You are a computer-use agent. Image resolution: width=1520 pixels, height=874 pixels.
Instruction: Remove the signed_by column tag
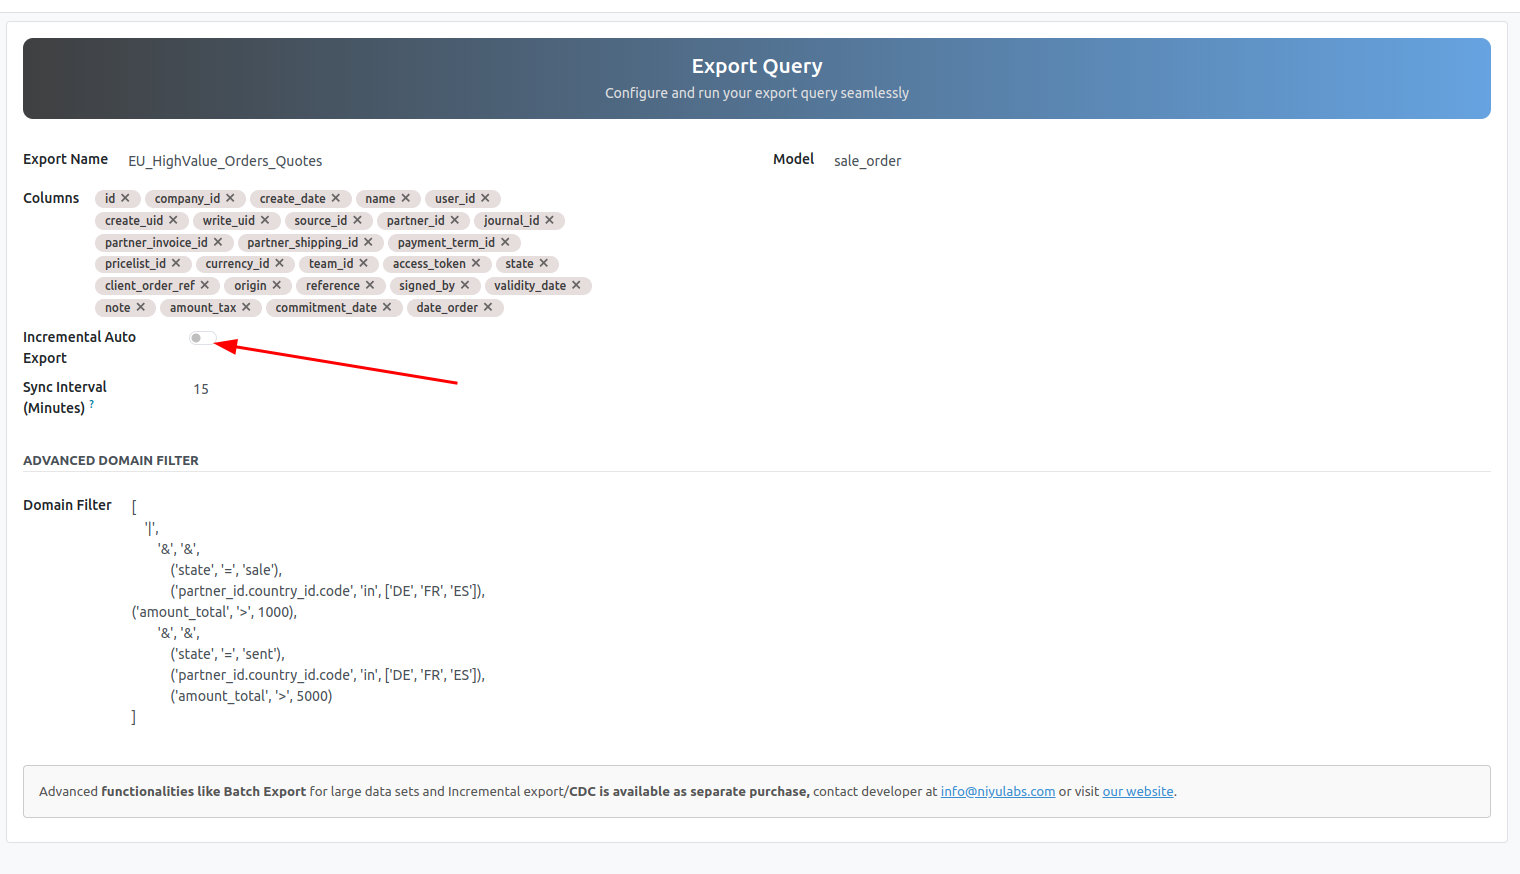(465, 285)
